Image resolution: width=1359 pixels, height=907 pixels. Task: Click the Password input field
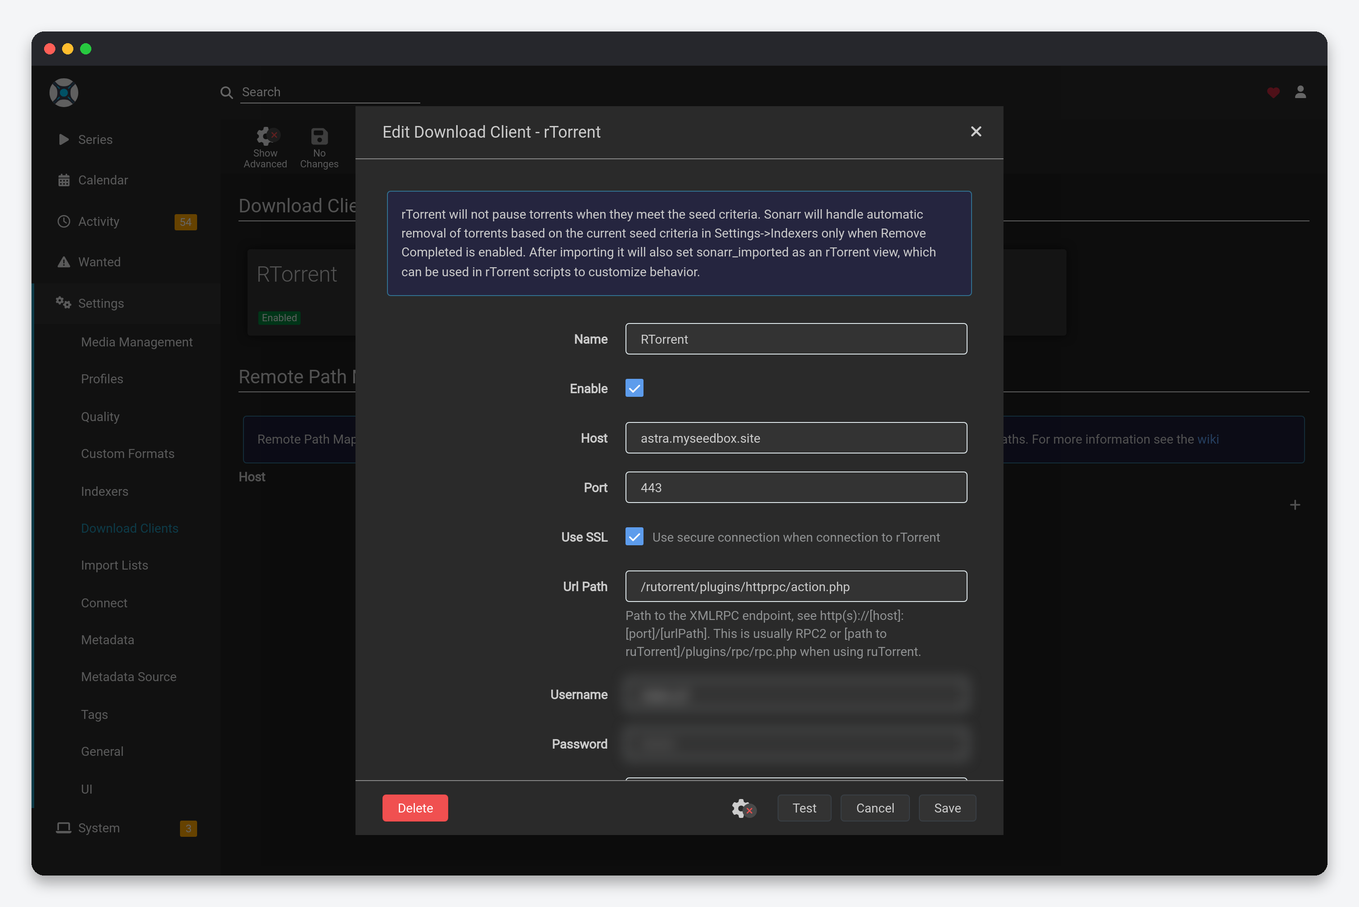tap(796, 744)
